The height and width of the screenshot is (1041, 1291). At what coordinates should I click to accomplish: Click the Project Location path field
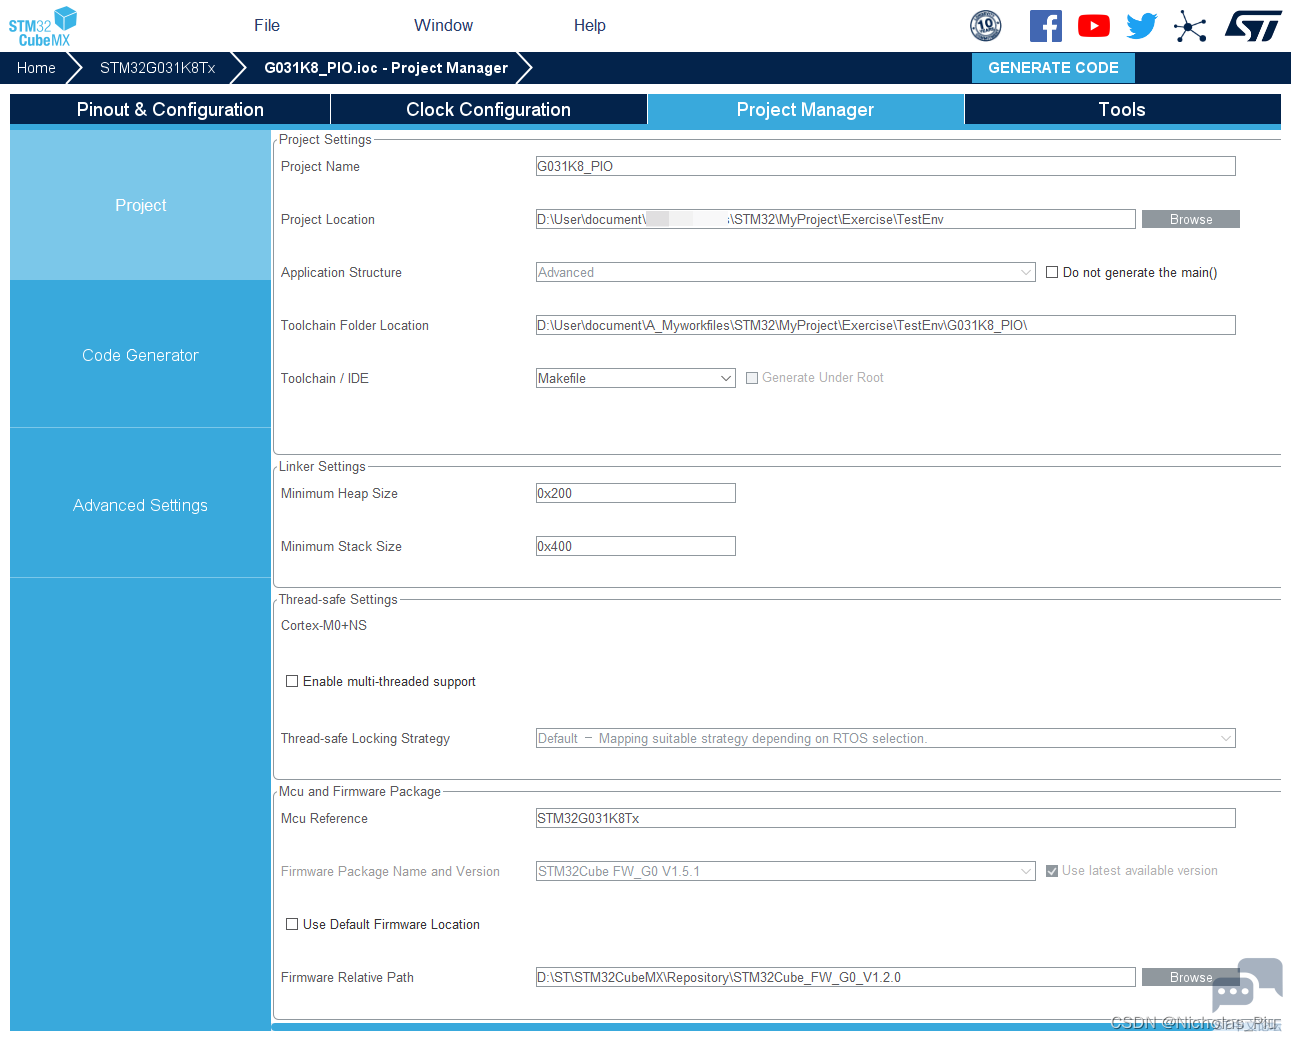tap(836, 219)
